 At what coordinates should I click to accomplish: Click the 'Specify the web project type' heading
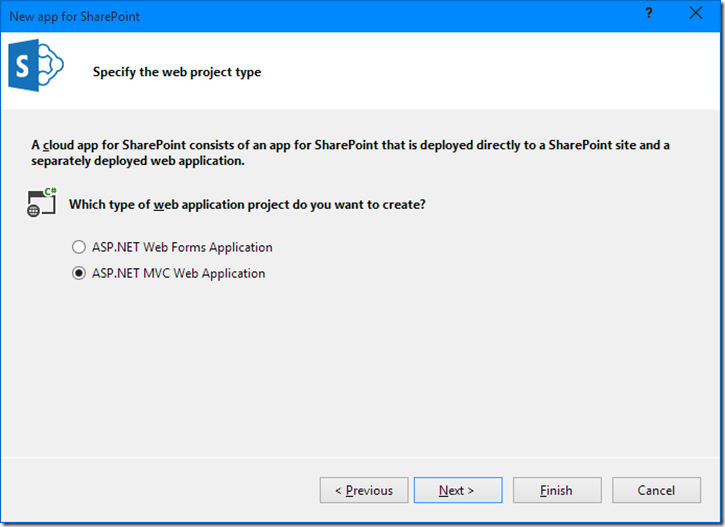tap(177, 72)
